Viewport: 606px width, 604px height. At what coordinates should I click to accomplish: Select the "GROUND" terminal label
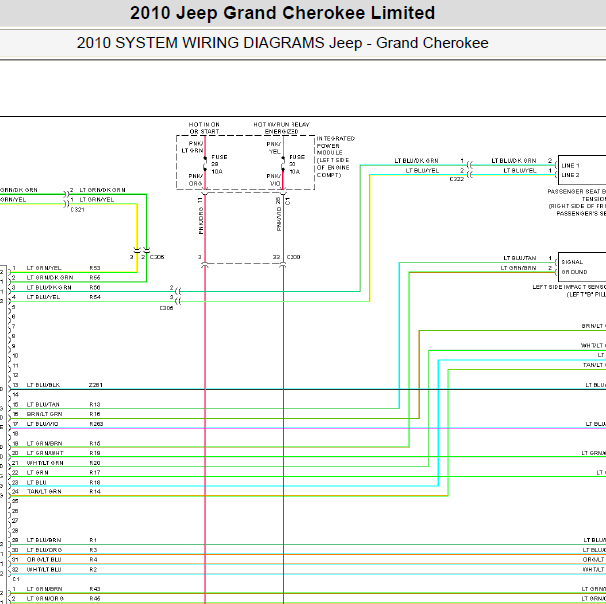point(574,272)
